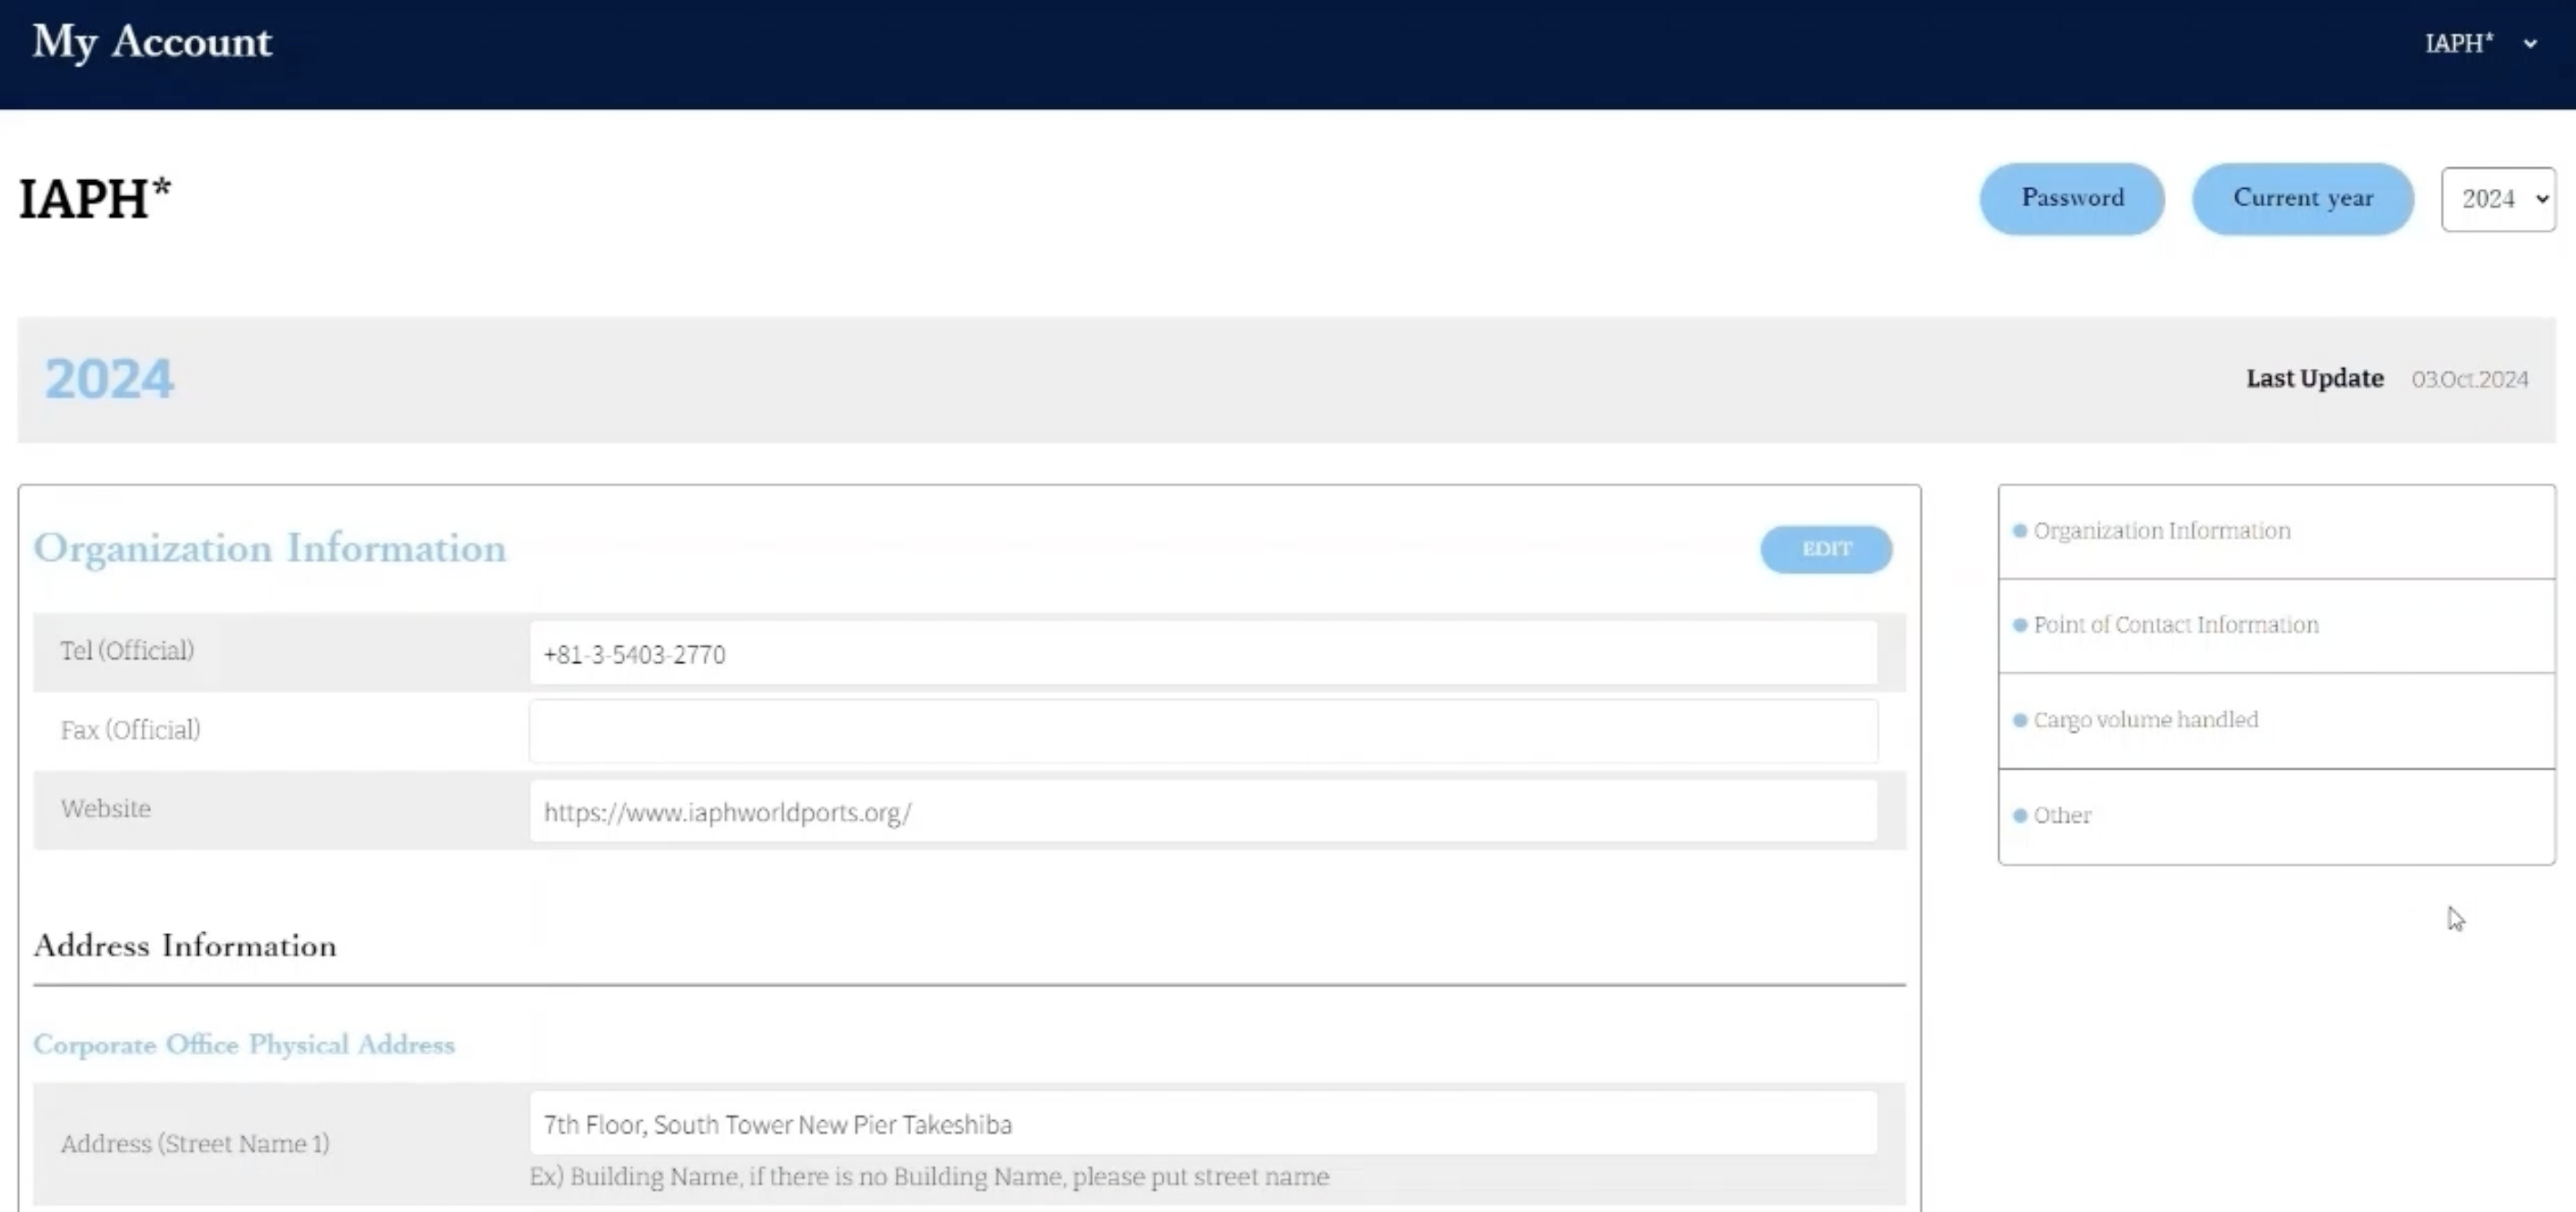Click the Last Update label
The image size is (2576, 1212).
tap(2314, 379)
